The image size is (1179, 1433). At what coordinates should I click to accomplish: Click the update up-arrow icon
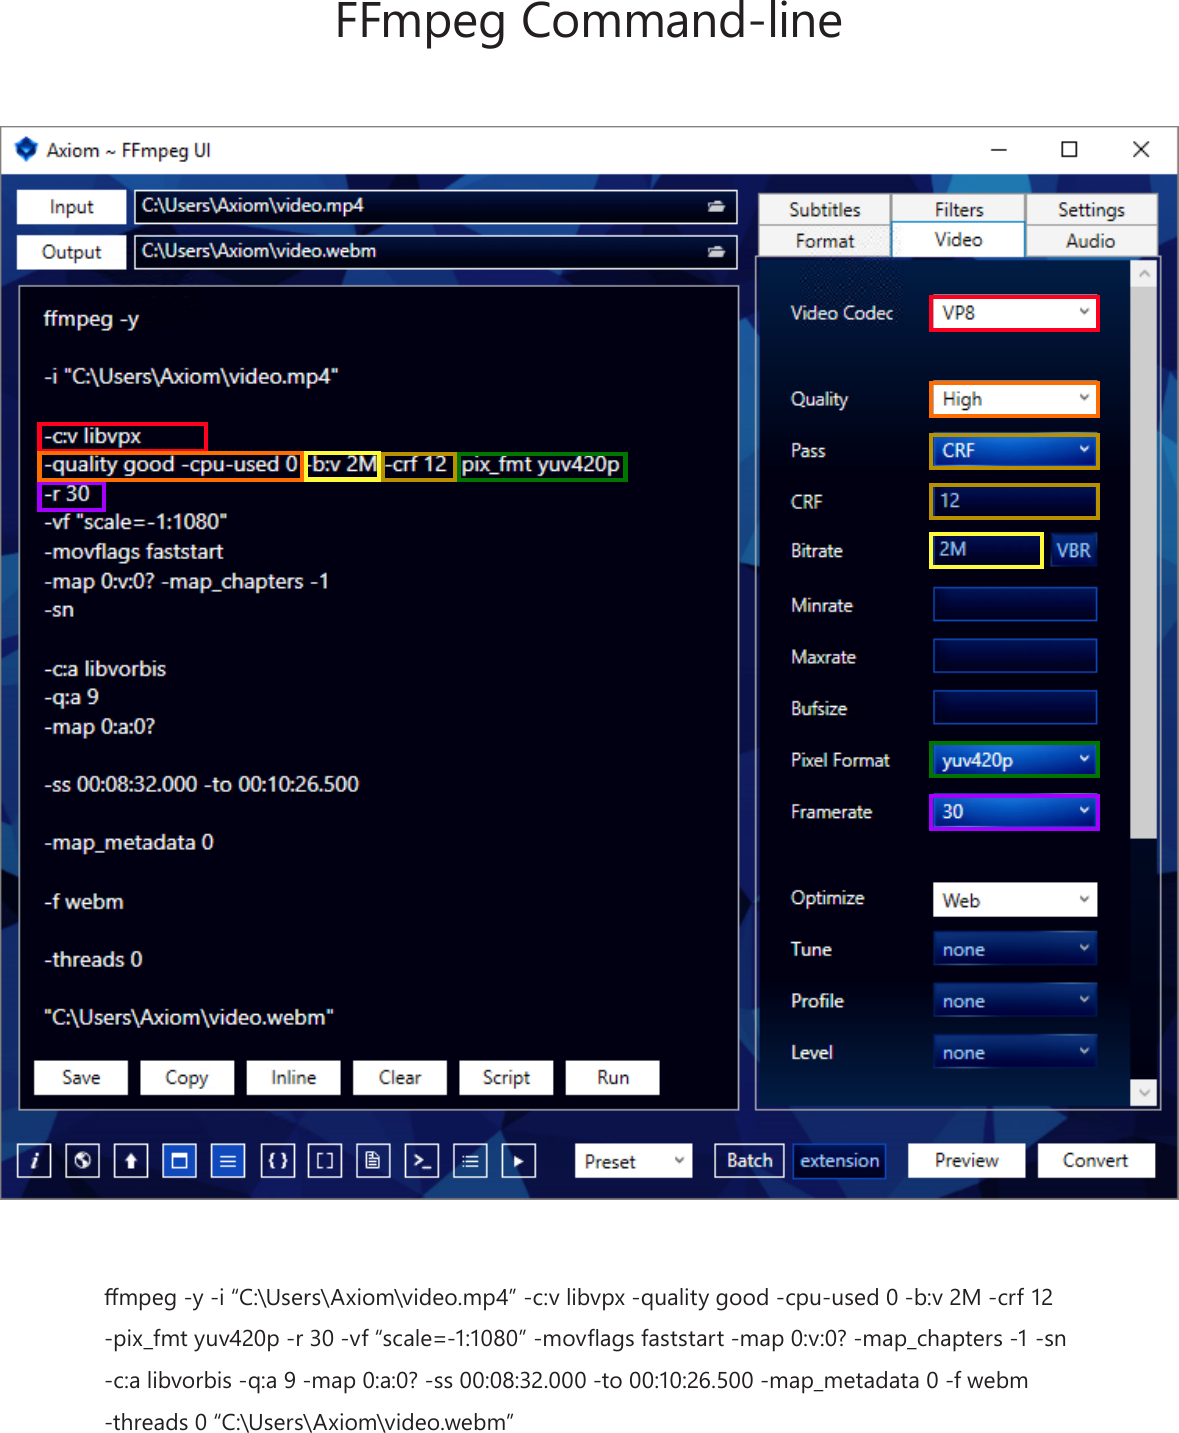[131, 1160]
